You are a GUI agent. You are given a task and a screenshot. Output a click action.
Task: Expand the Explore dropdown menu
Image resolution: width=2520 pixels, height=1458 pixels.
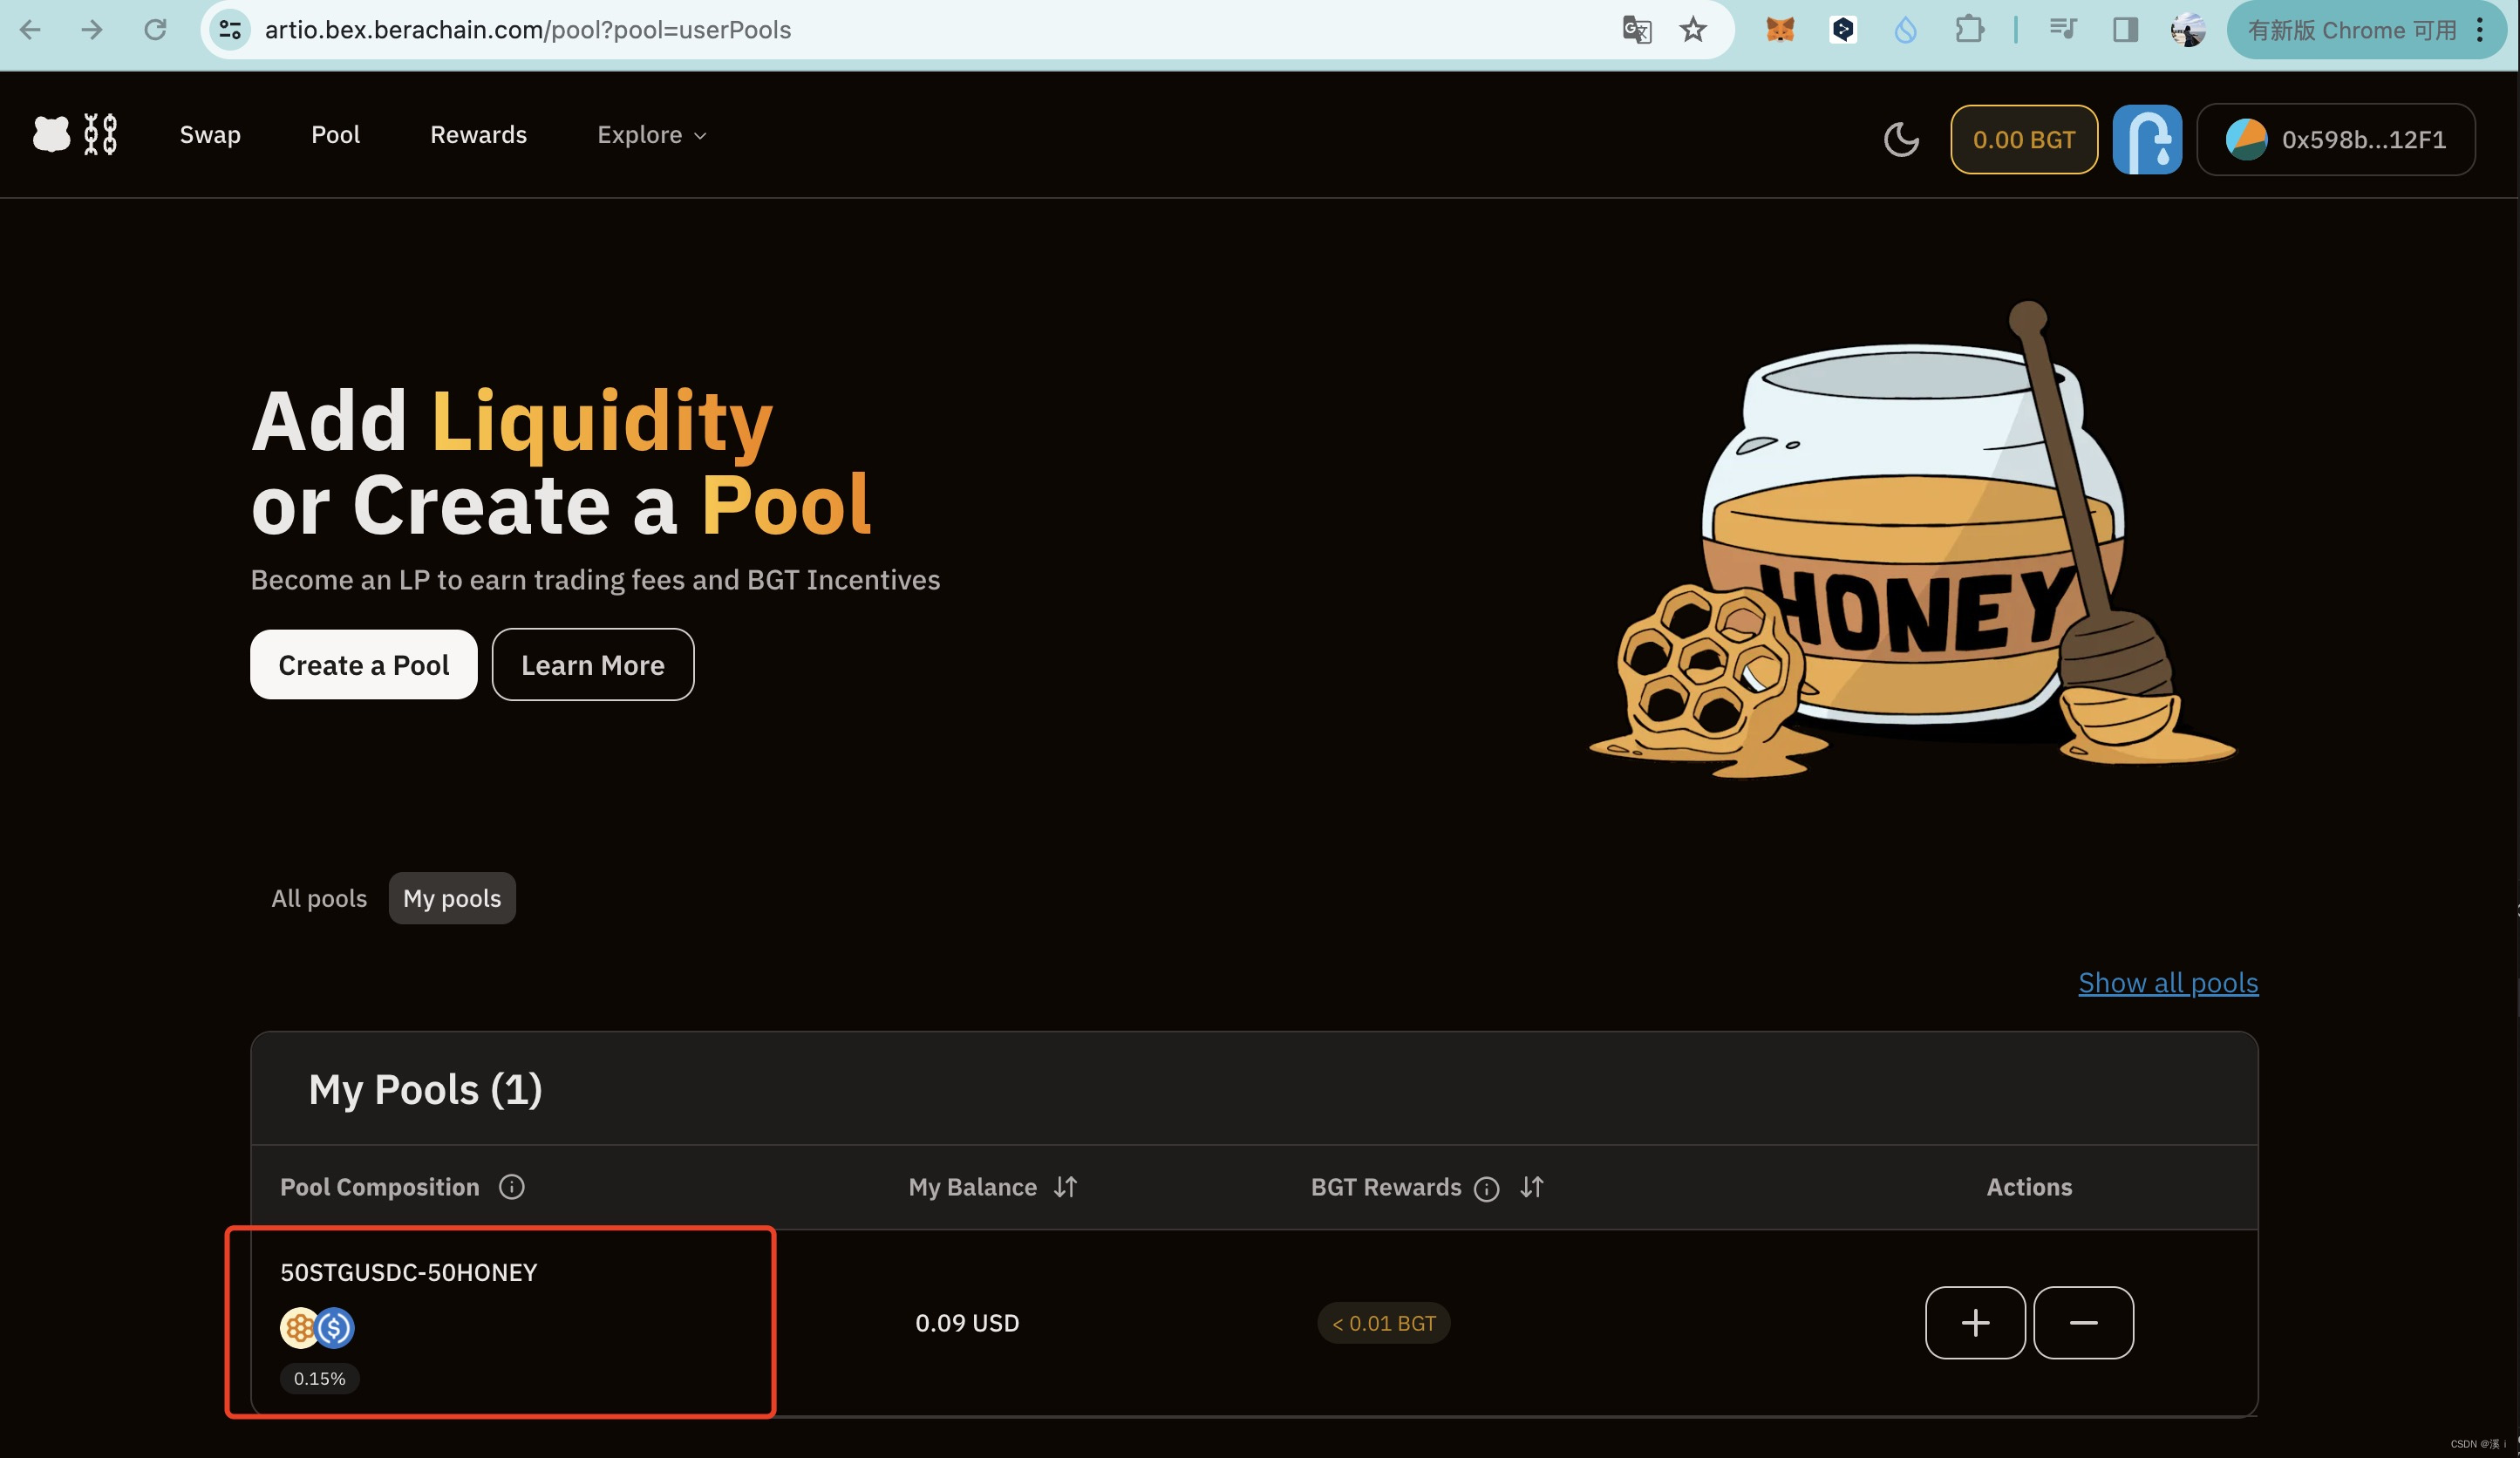652,135
